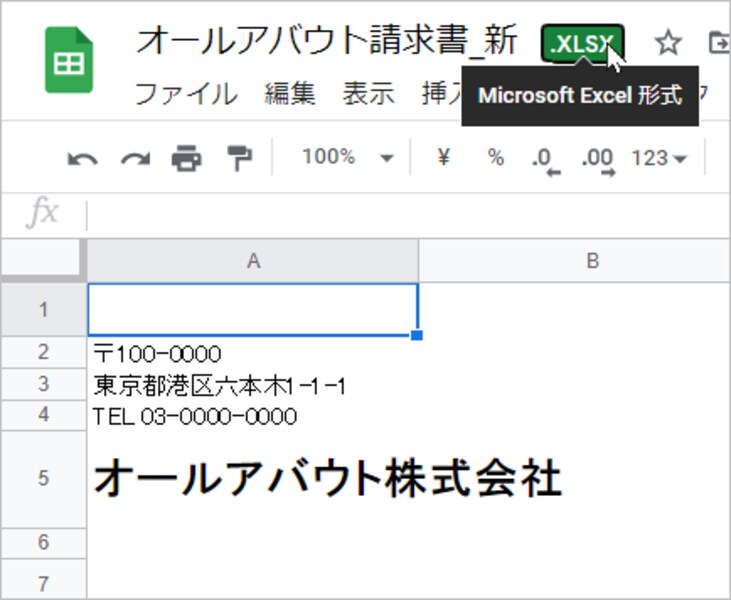Activate the paint format tool
Image resolution: width=731 pixels, height=600 pixels.
pyautogui.click(x=239, y=159)
